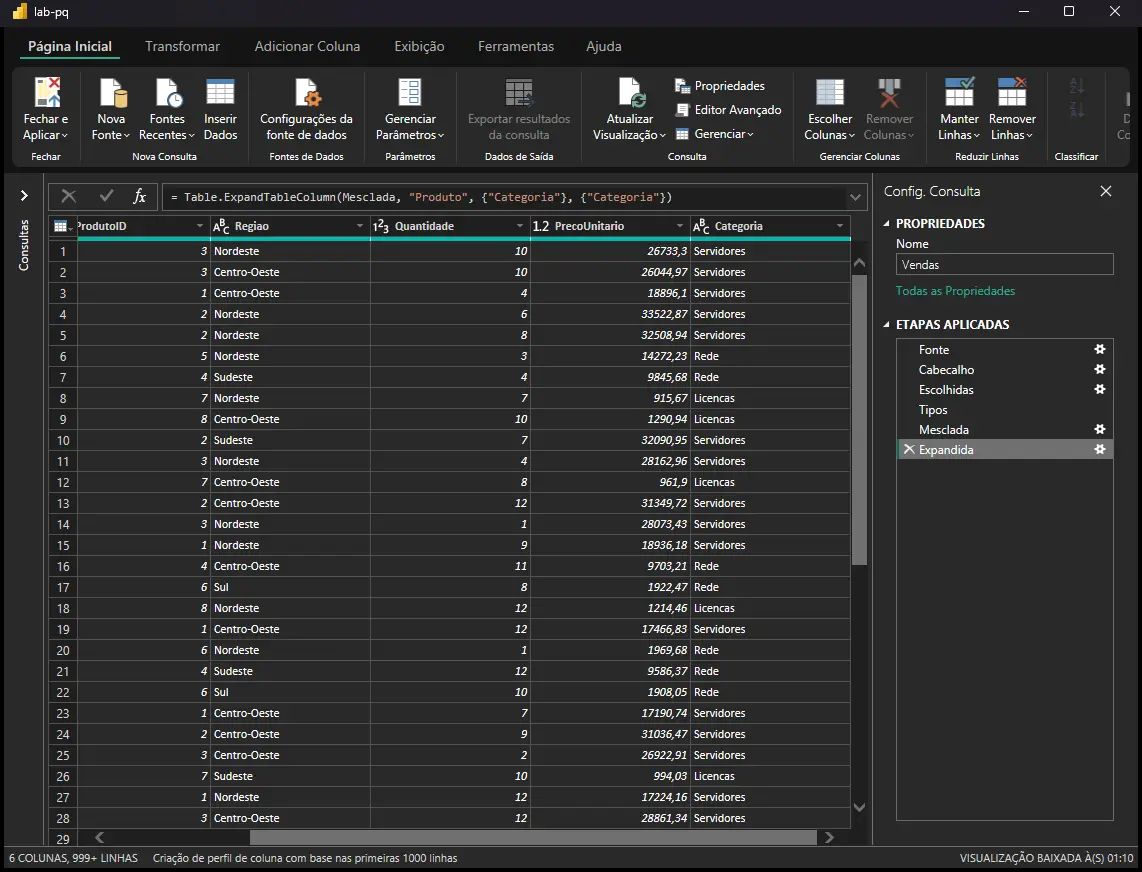Open the Editor Avançado
Viewport: 1142px width, 872px height.
coord(728,110)
